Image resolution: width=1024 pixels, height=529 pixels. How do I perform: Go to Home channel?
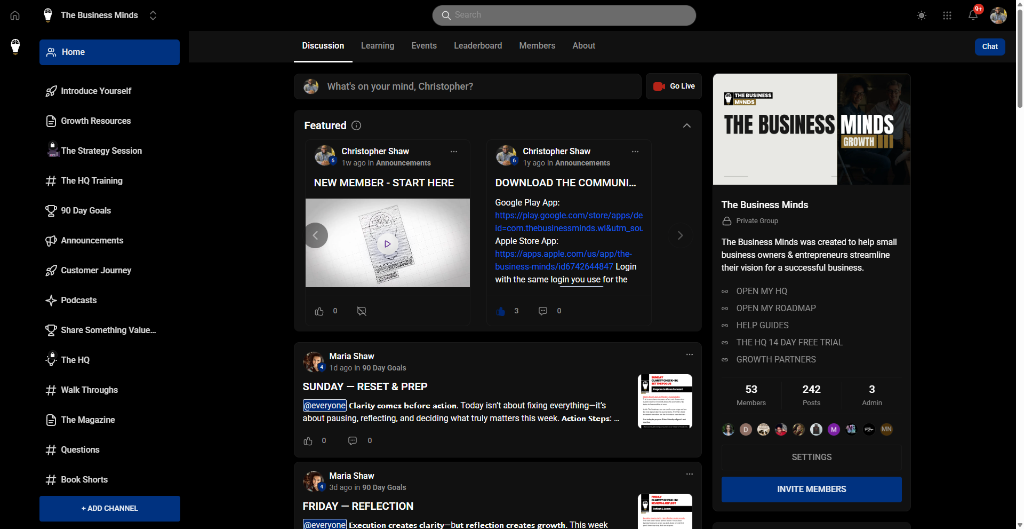coord(109,52)
